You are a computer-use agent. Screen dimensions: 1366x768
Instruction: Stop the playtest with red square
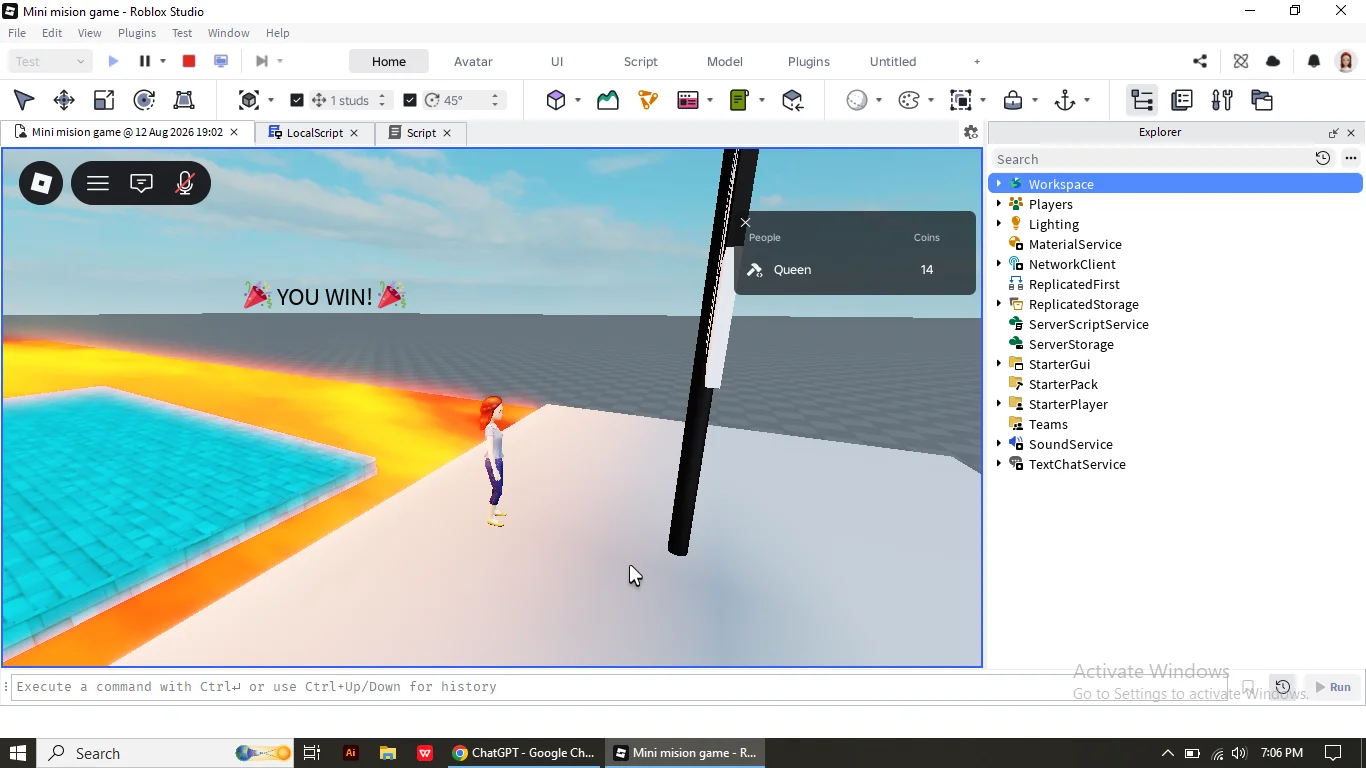tap(189, 61)
